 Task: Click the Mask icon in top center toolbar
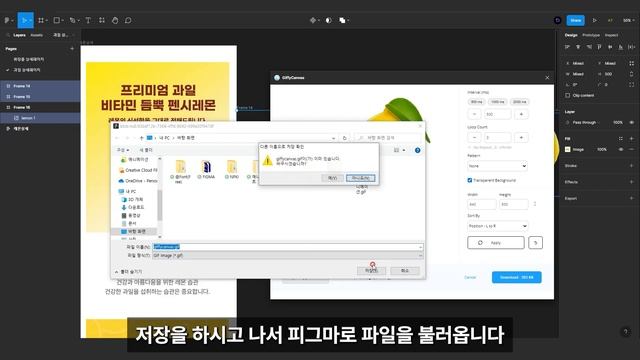tap(329, 20)
